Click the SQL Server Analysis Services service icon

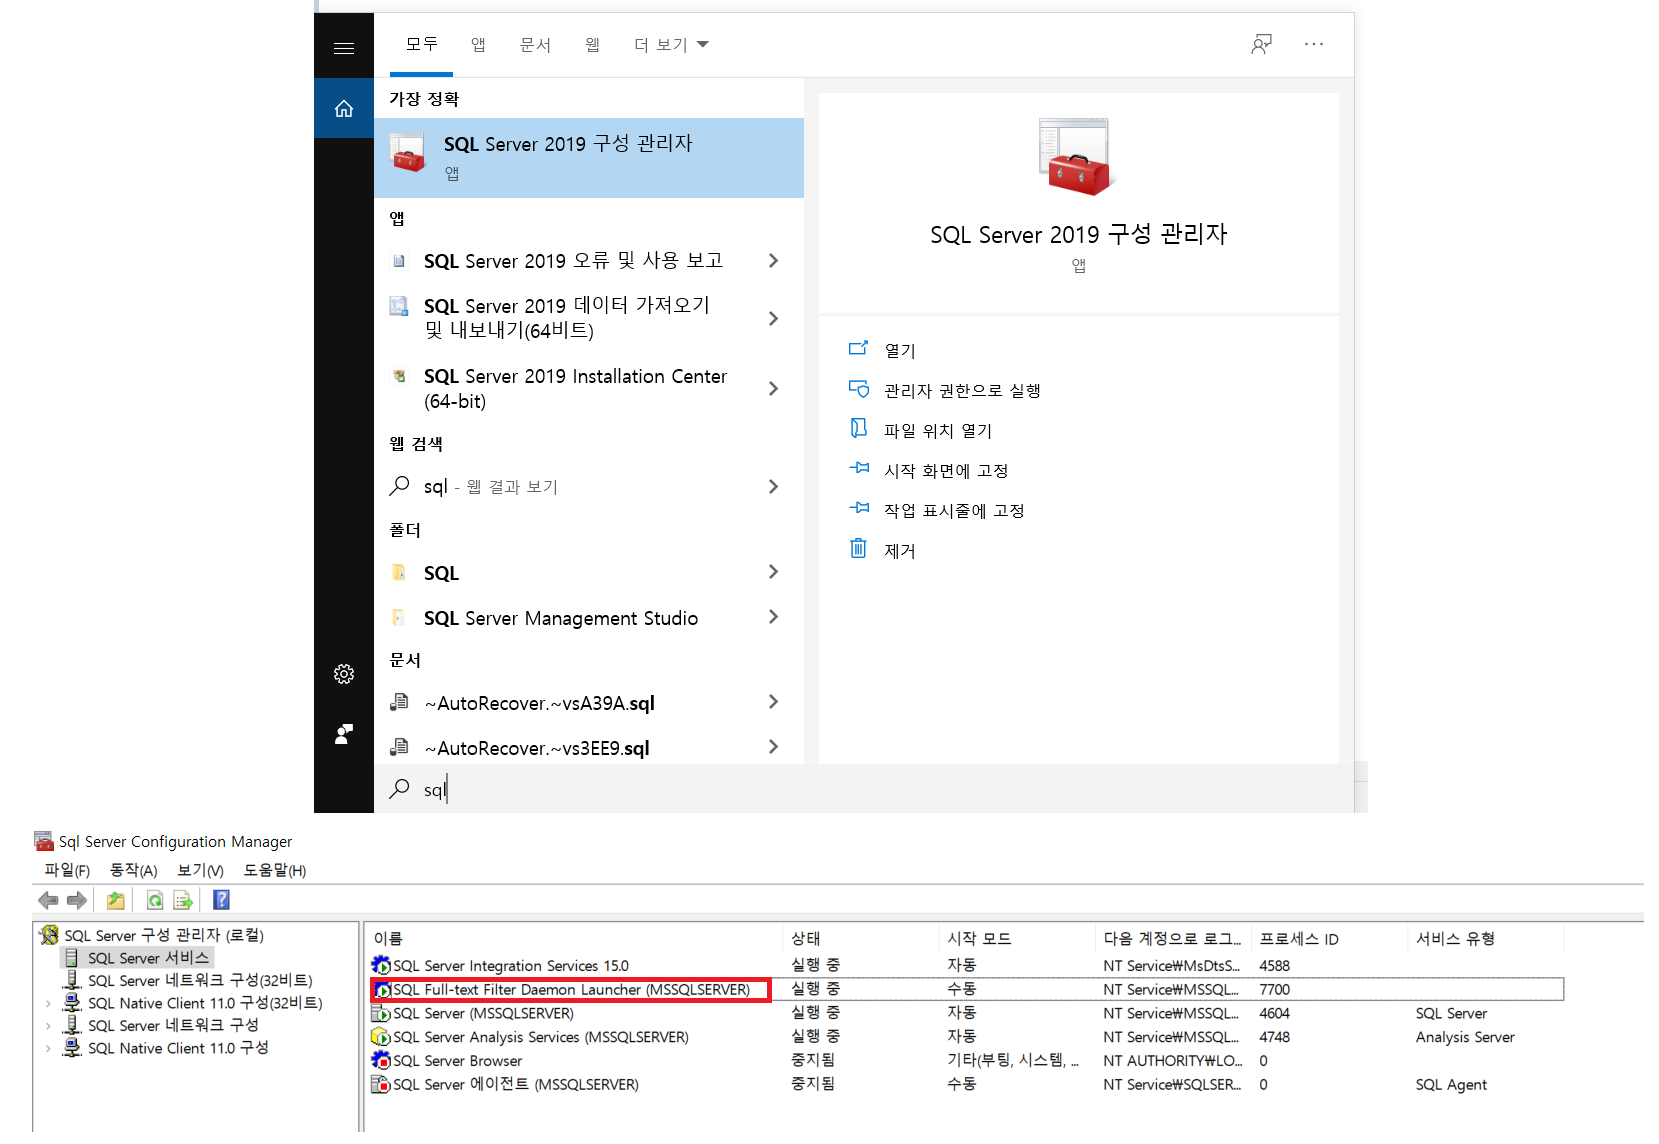(381, 1037)
